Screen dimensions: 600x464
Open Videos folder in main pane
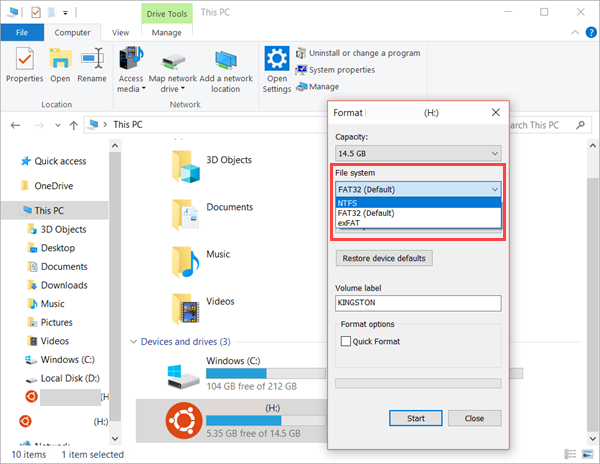pyautogui.click(x=203, y=308)
